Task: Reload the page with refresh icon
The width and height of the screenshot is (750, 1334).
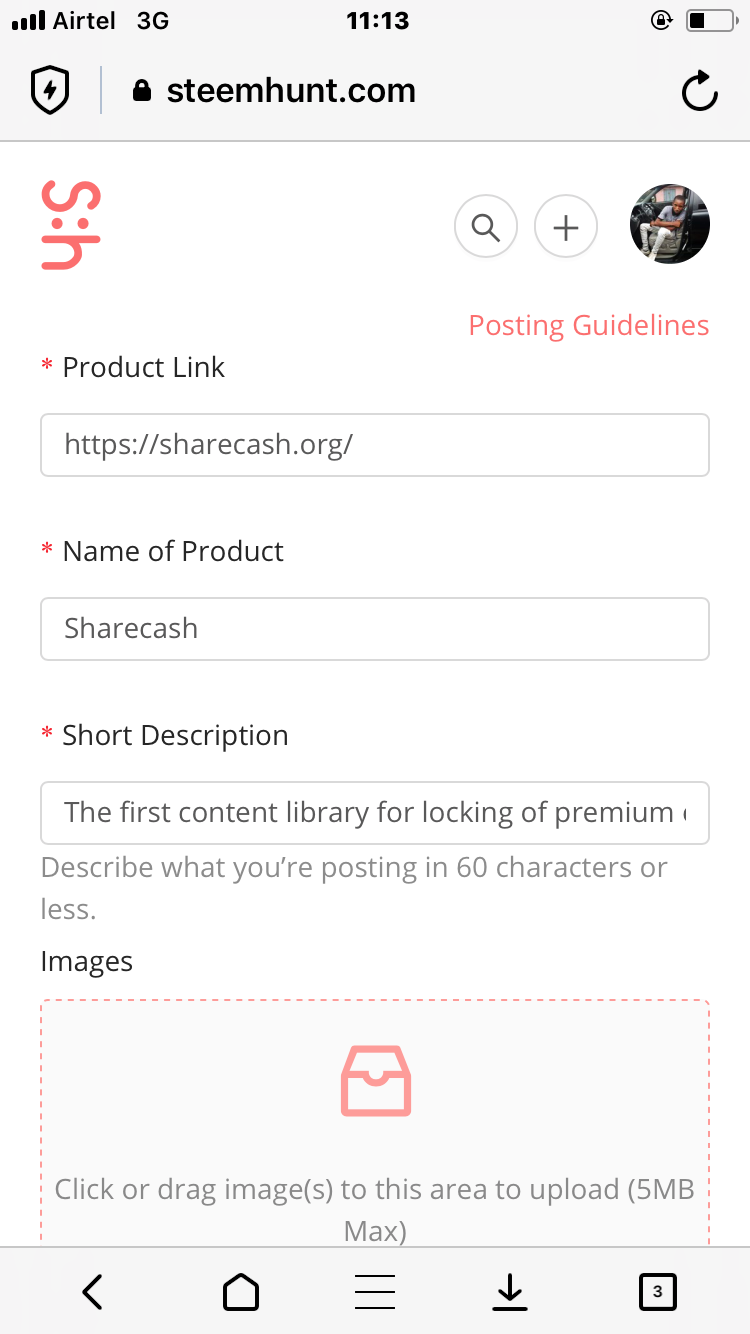Action: pos(699,92)
